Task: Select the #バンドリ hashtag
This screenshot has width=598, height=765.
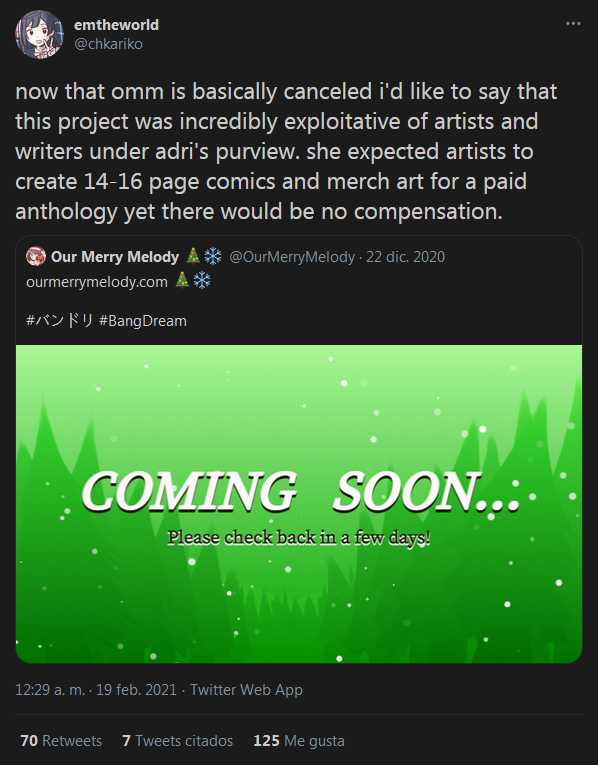Action: click(60, 321)
